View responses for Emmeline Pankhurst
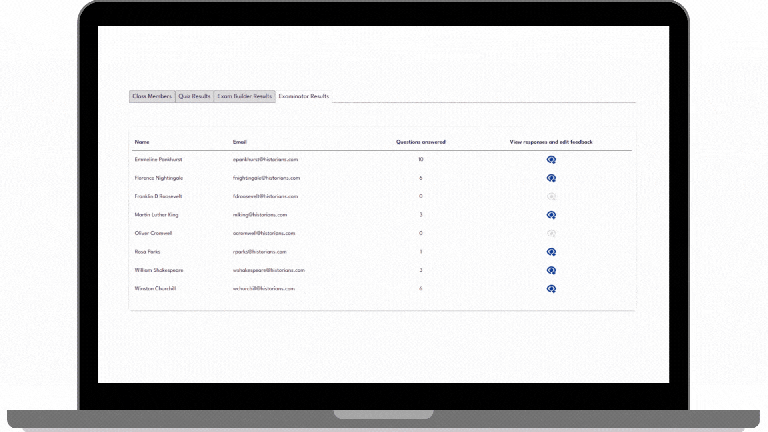Viewport: 768px width, 432px height. point(551,160)
